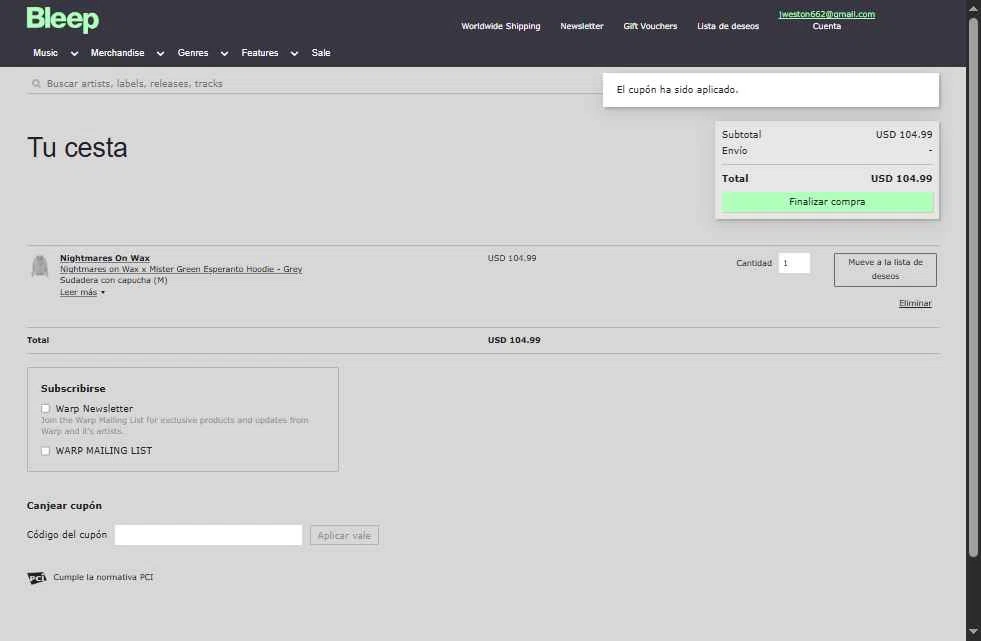Open the Bleep logo home link
The height and width of the screenshot is (641, 981).
pyautogui.click(x=63, y=19)
